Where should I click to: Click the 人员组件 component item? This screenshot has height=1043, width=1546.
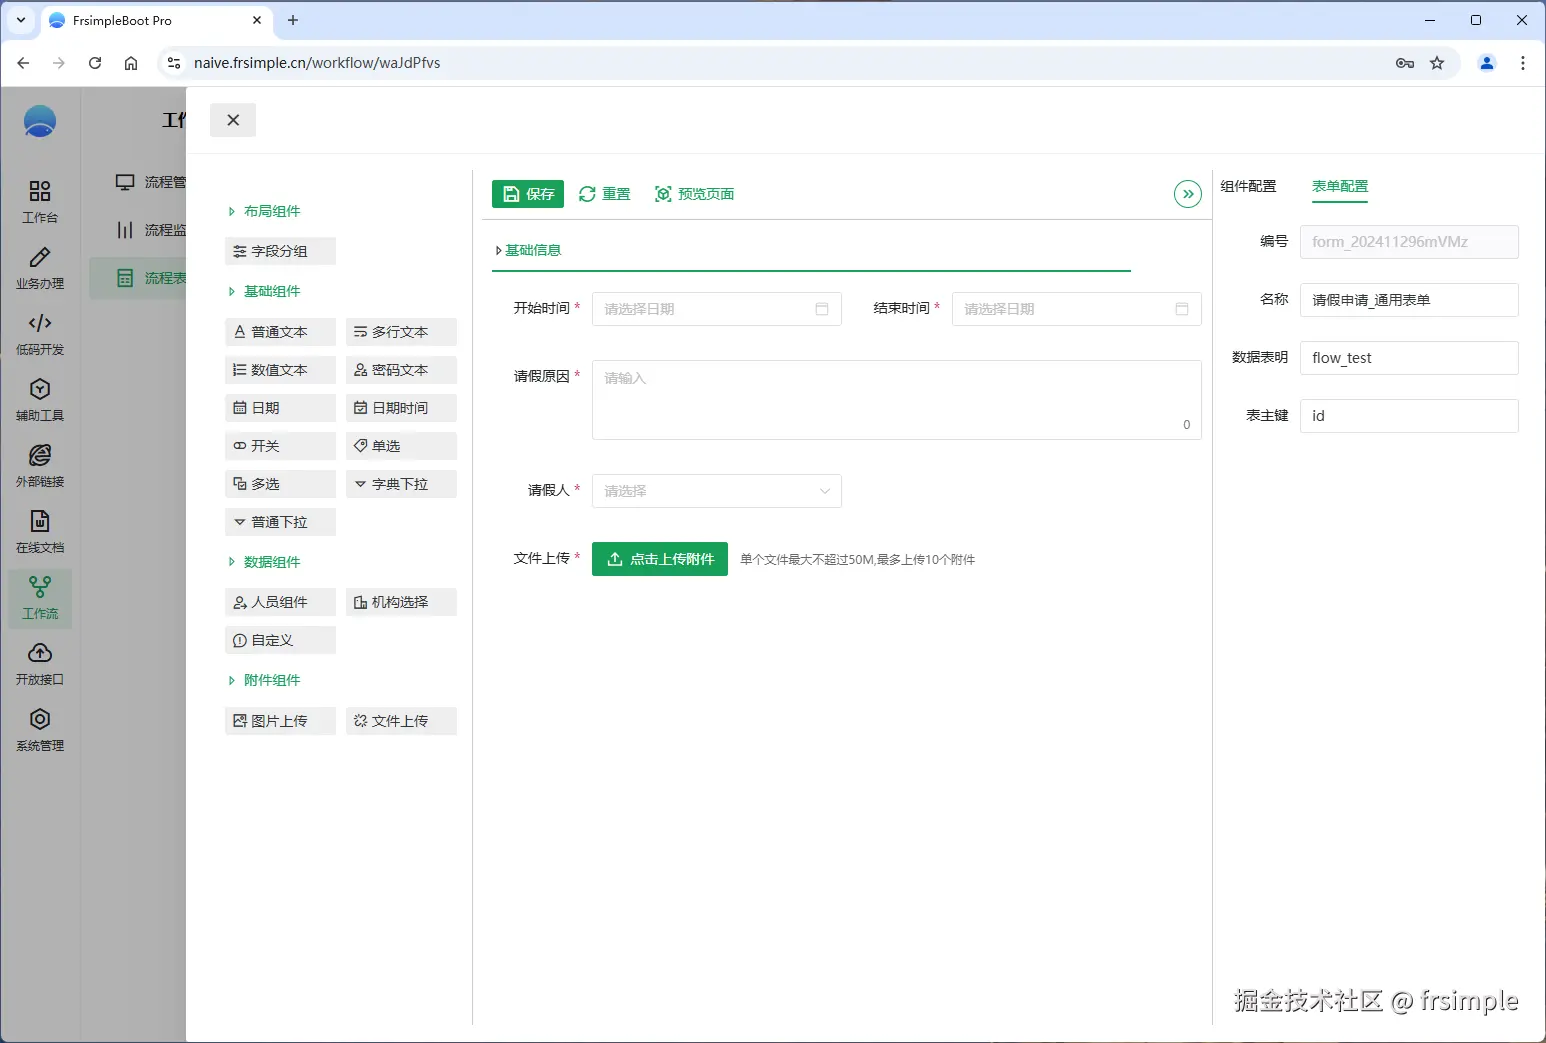280,601
